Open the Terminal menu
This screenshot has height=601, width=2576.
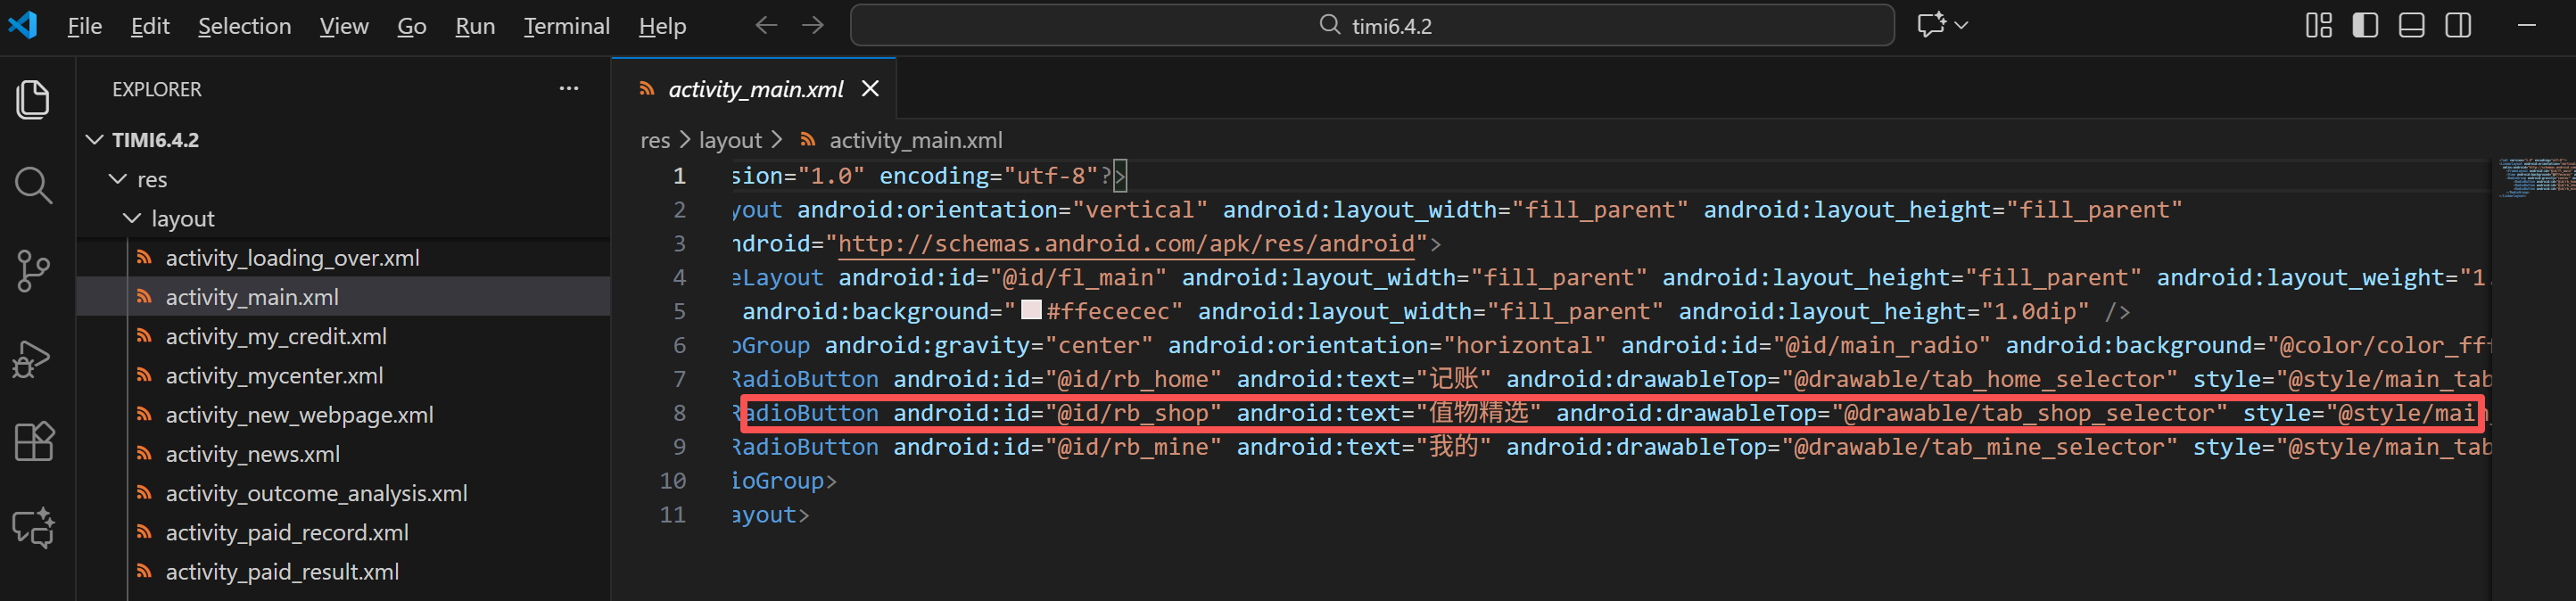566,26
